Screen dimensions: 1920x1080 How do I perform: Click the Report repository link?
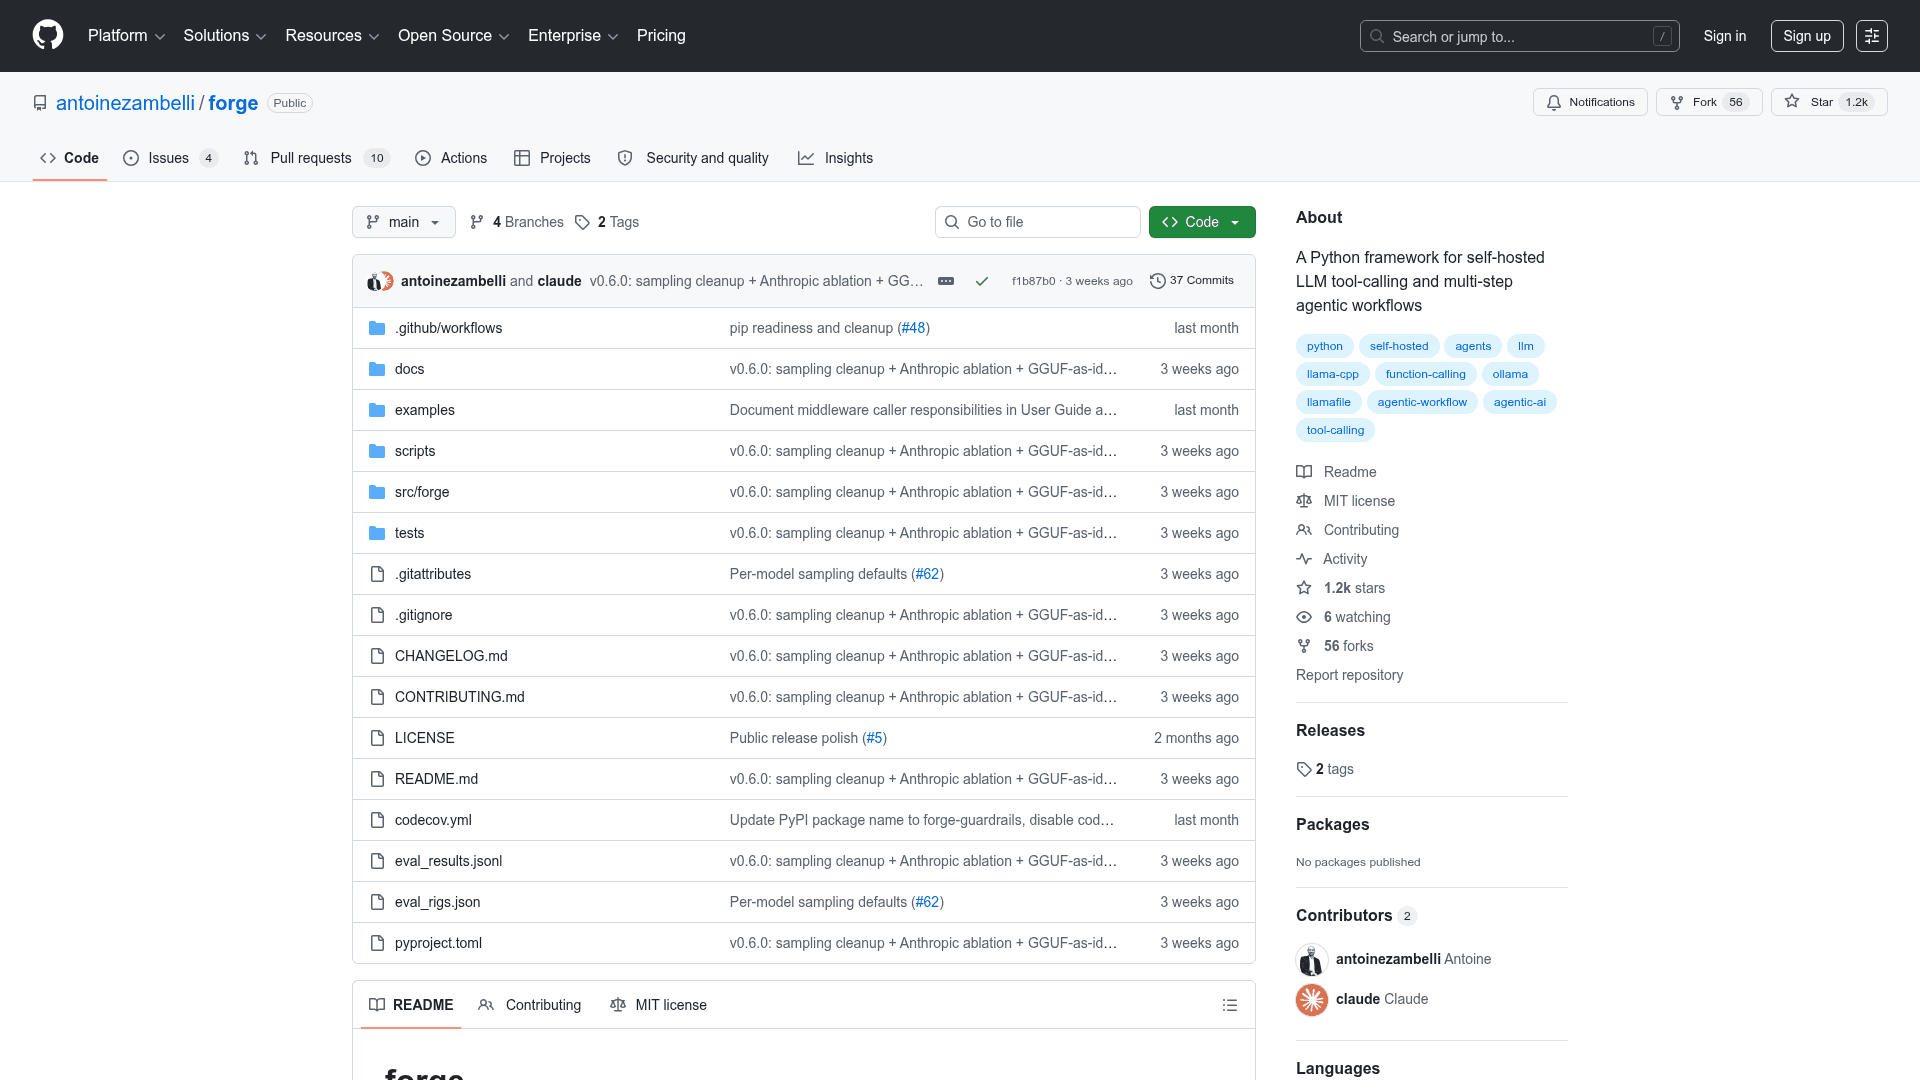(1349, 675)
